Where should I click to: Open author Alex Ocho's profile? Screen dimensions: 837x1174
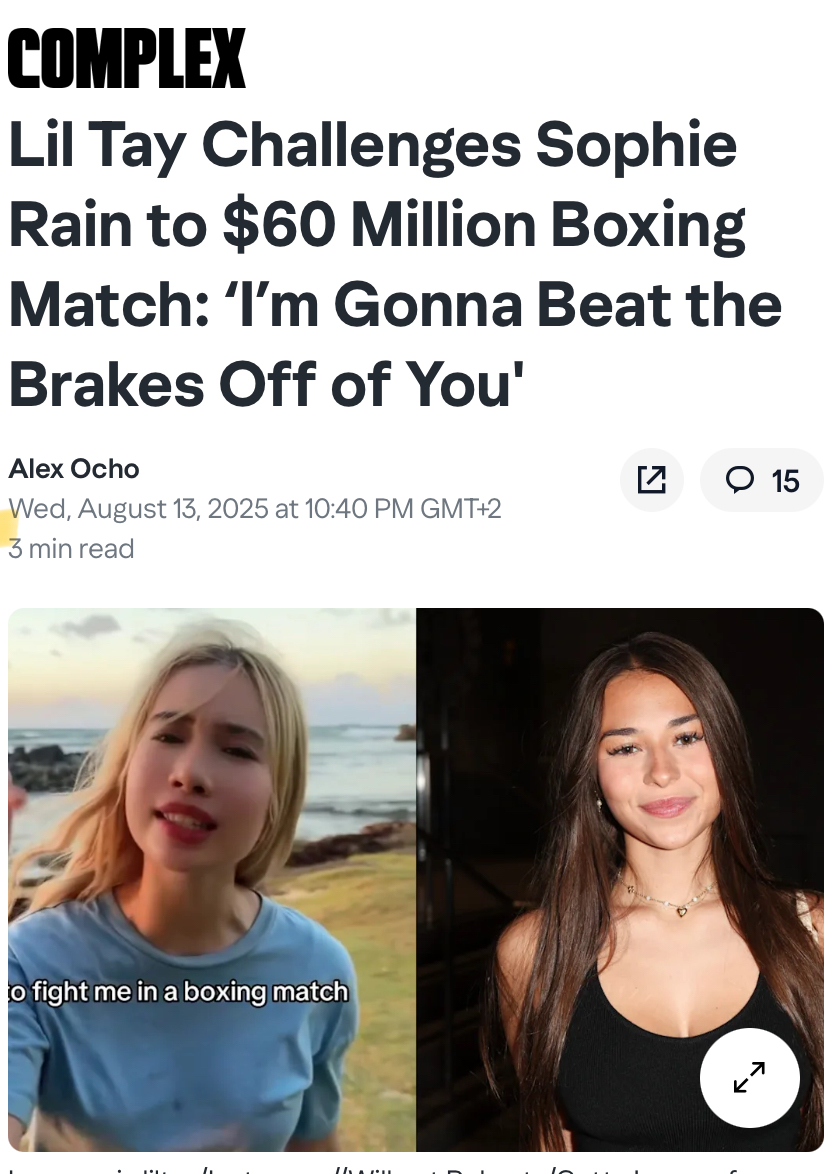[74, 469]
